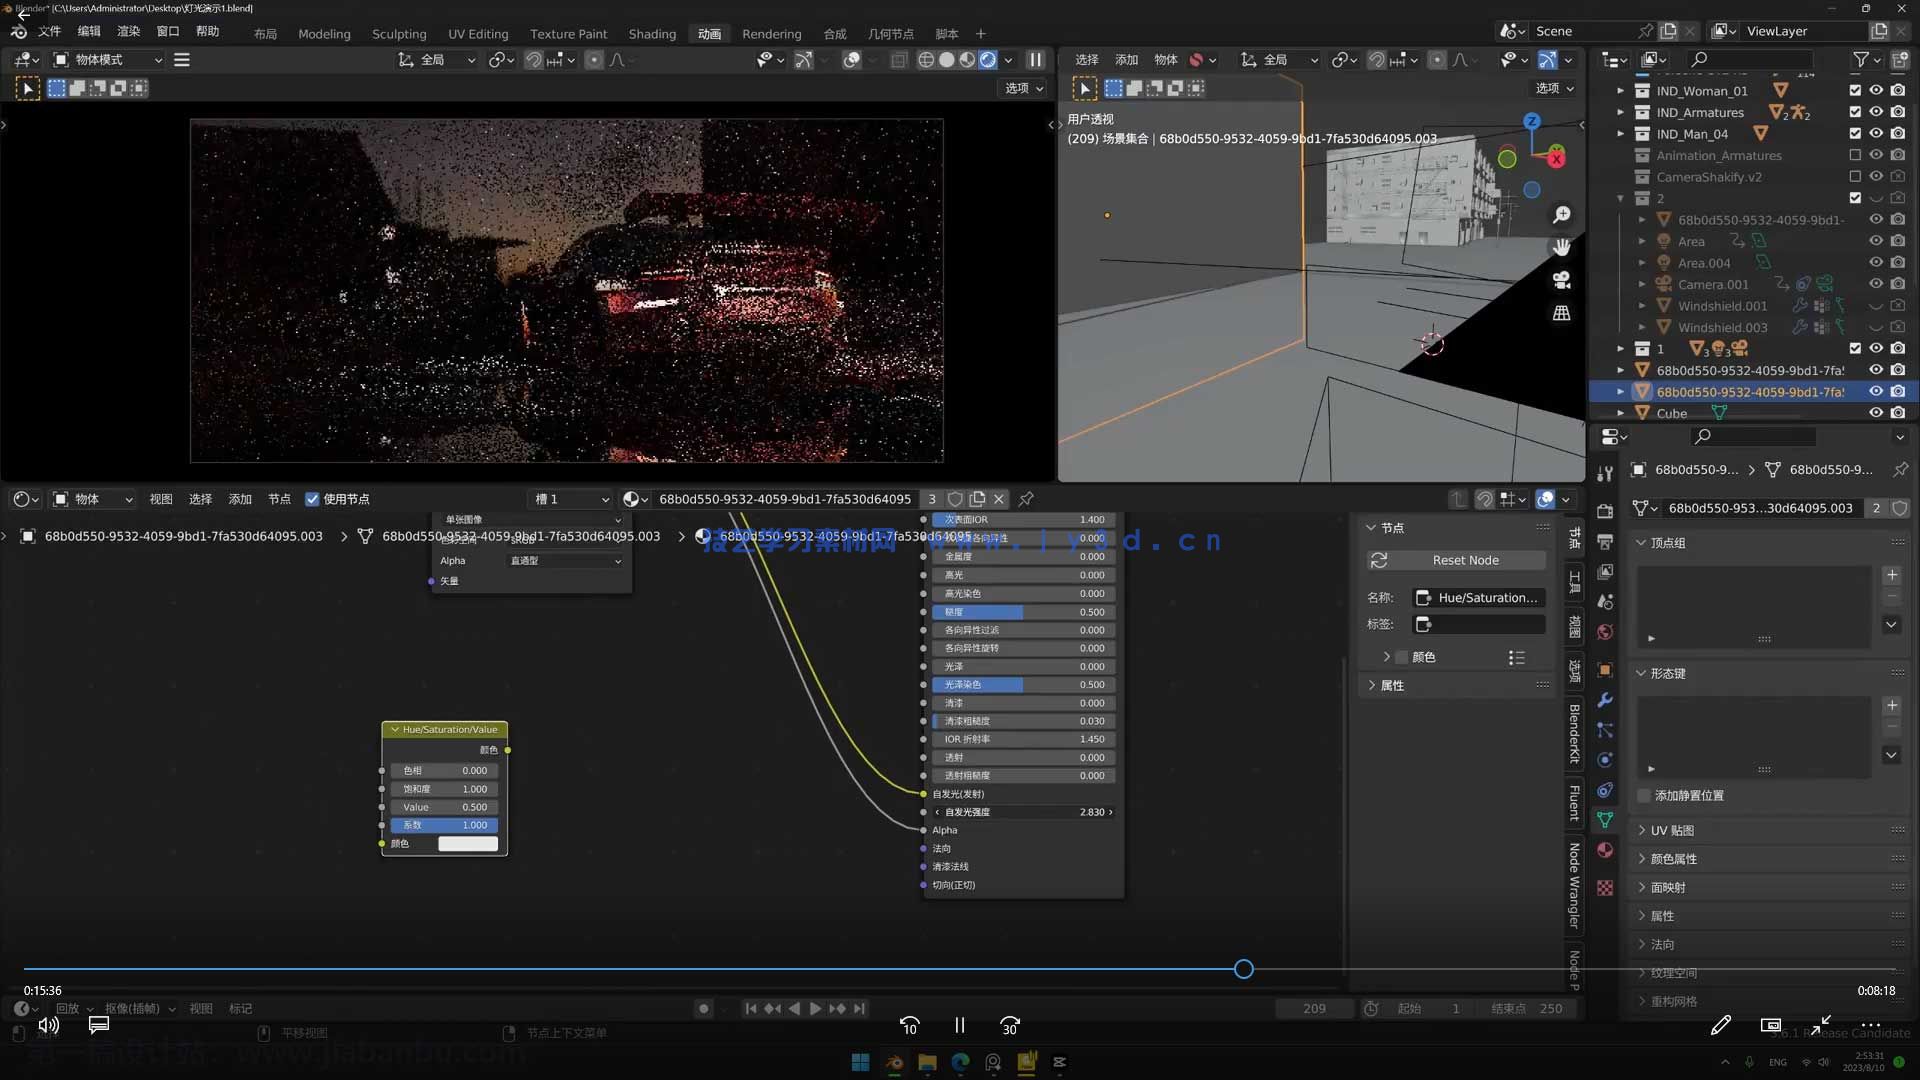The width and height of the screenshot is (1920, 1080).
Task: Enable the Animation_Armatures collection checkbox
Action: 1855,156
